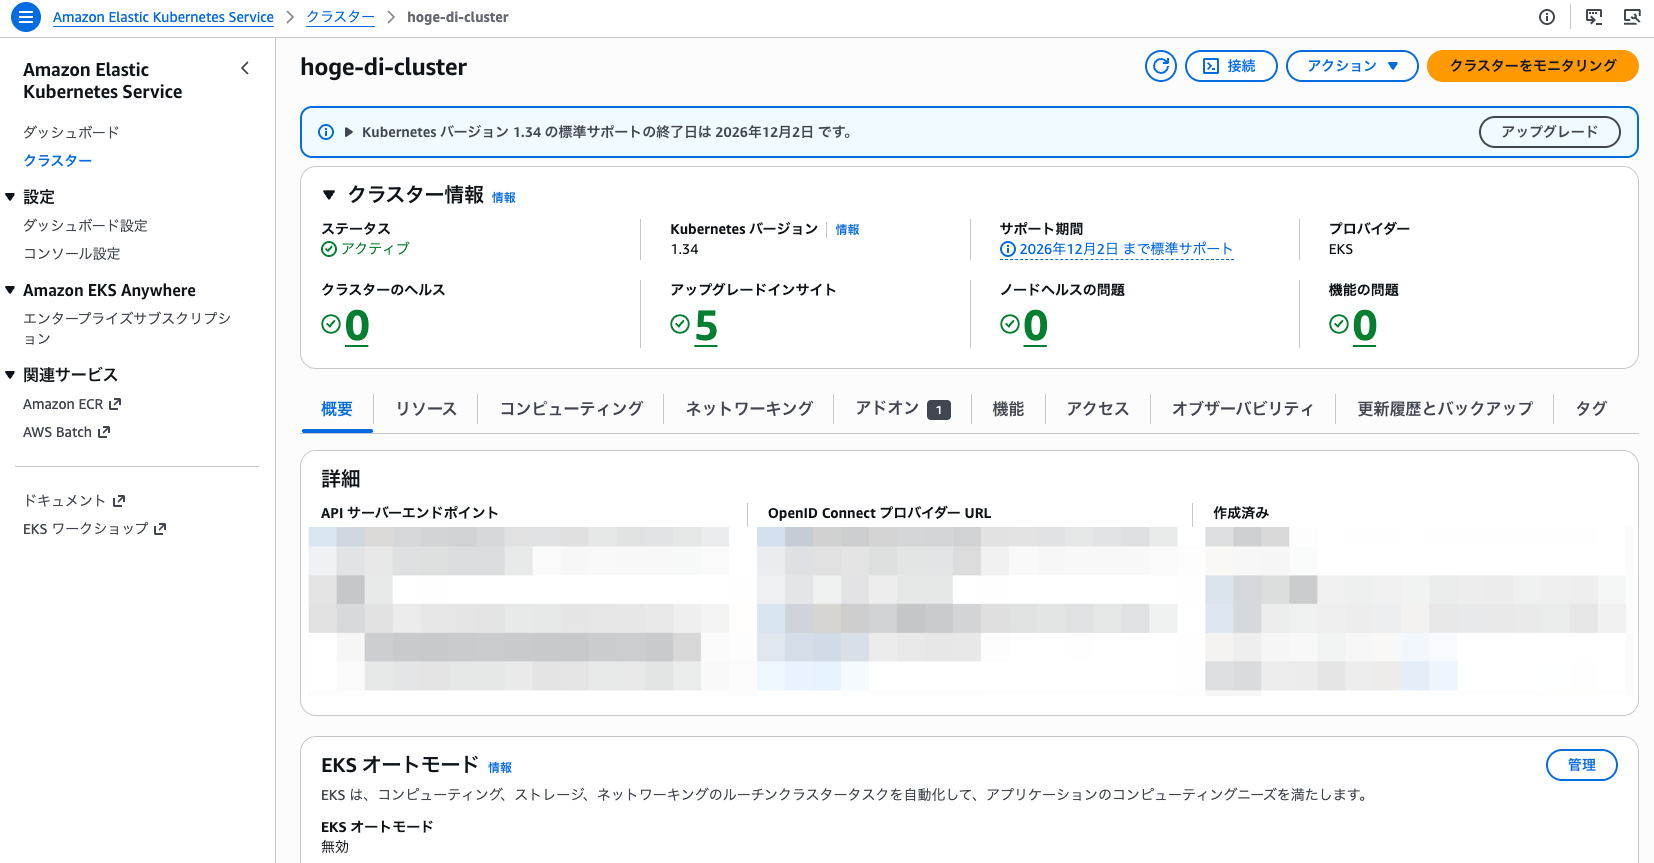The width and height of the screenshot is (1654, 863).
Task: Click external link icon next to AWS Batch
Action: 104,432
